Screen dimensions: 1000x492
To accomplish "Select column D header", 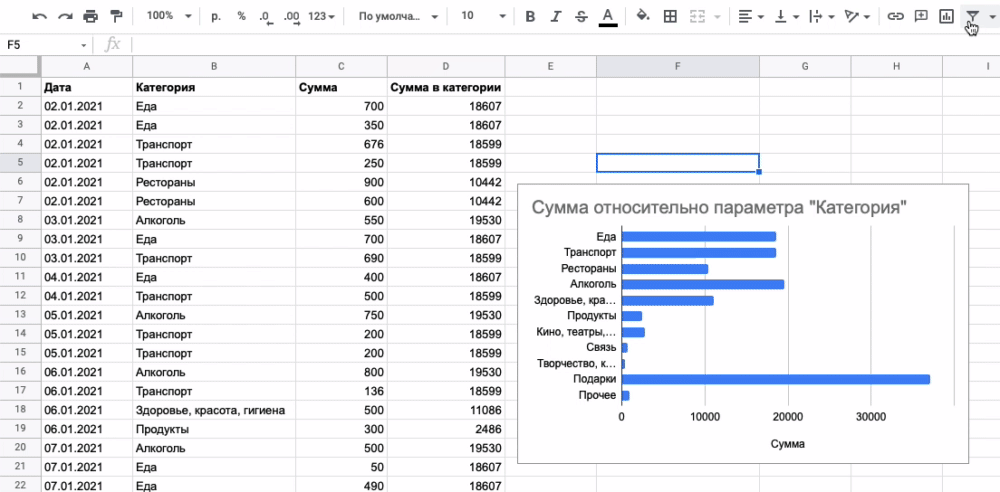I will coord(446,66).
